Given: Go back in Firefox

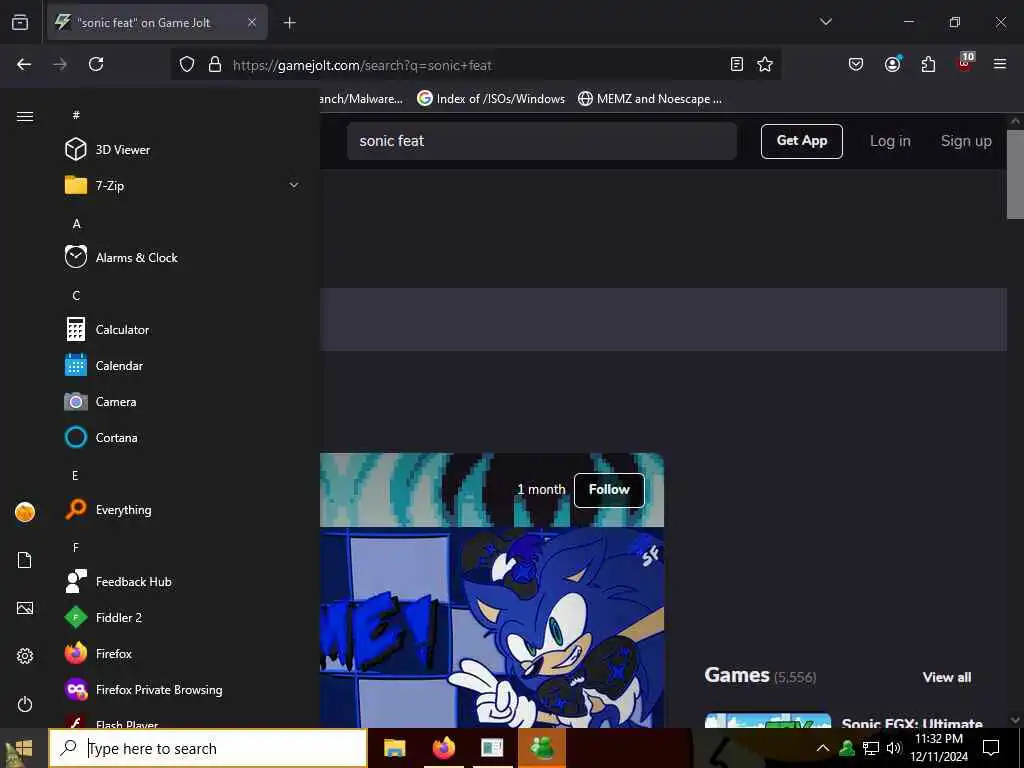Looking at the screenshot, I should (x=24, y=64).
